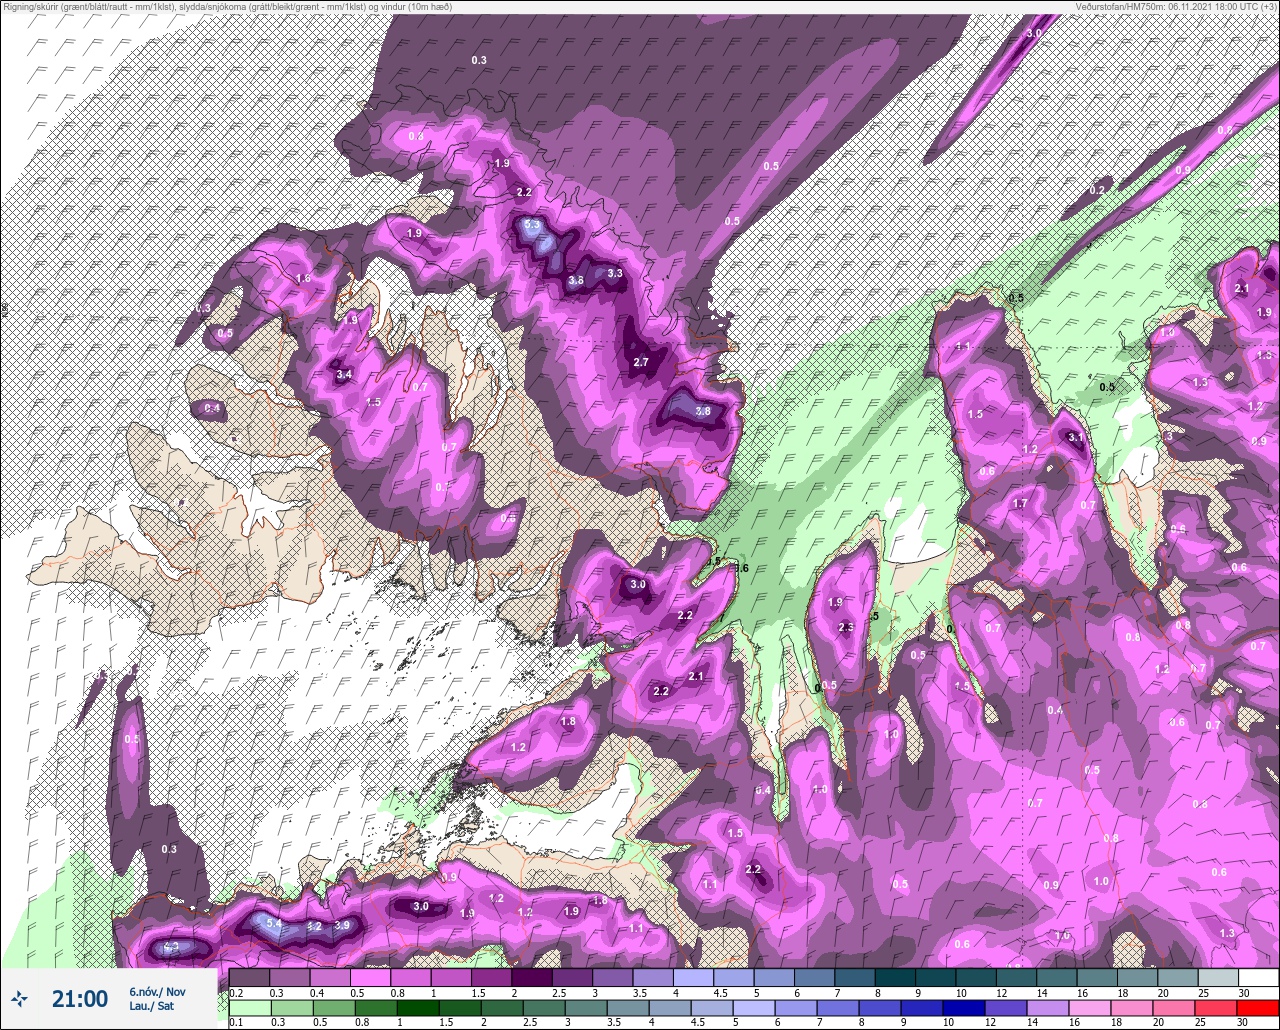Click the 2.7 precipitation value on the map
The height and width of the screenshot is (1030, 1280).
(642, 362)
